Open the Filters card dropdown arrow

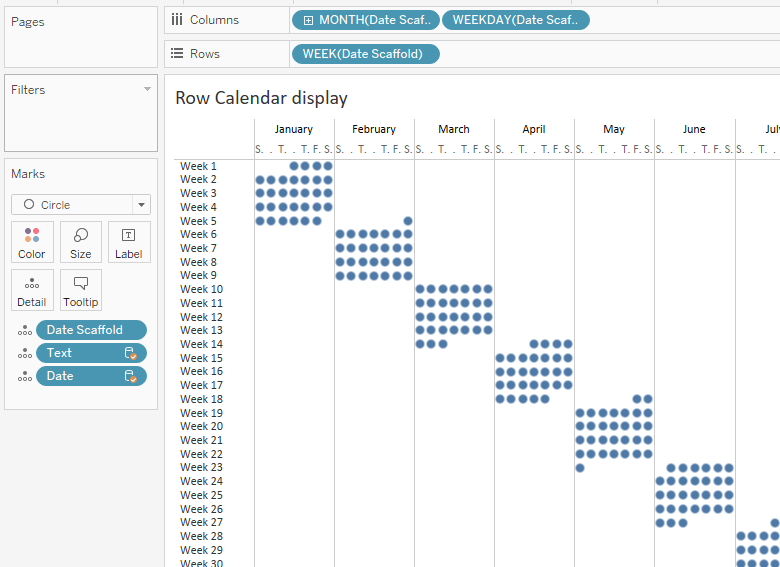point(147,89)
